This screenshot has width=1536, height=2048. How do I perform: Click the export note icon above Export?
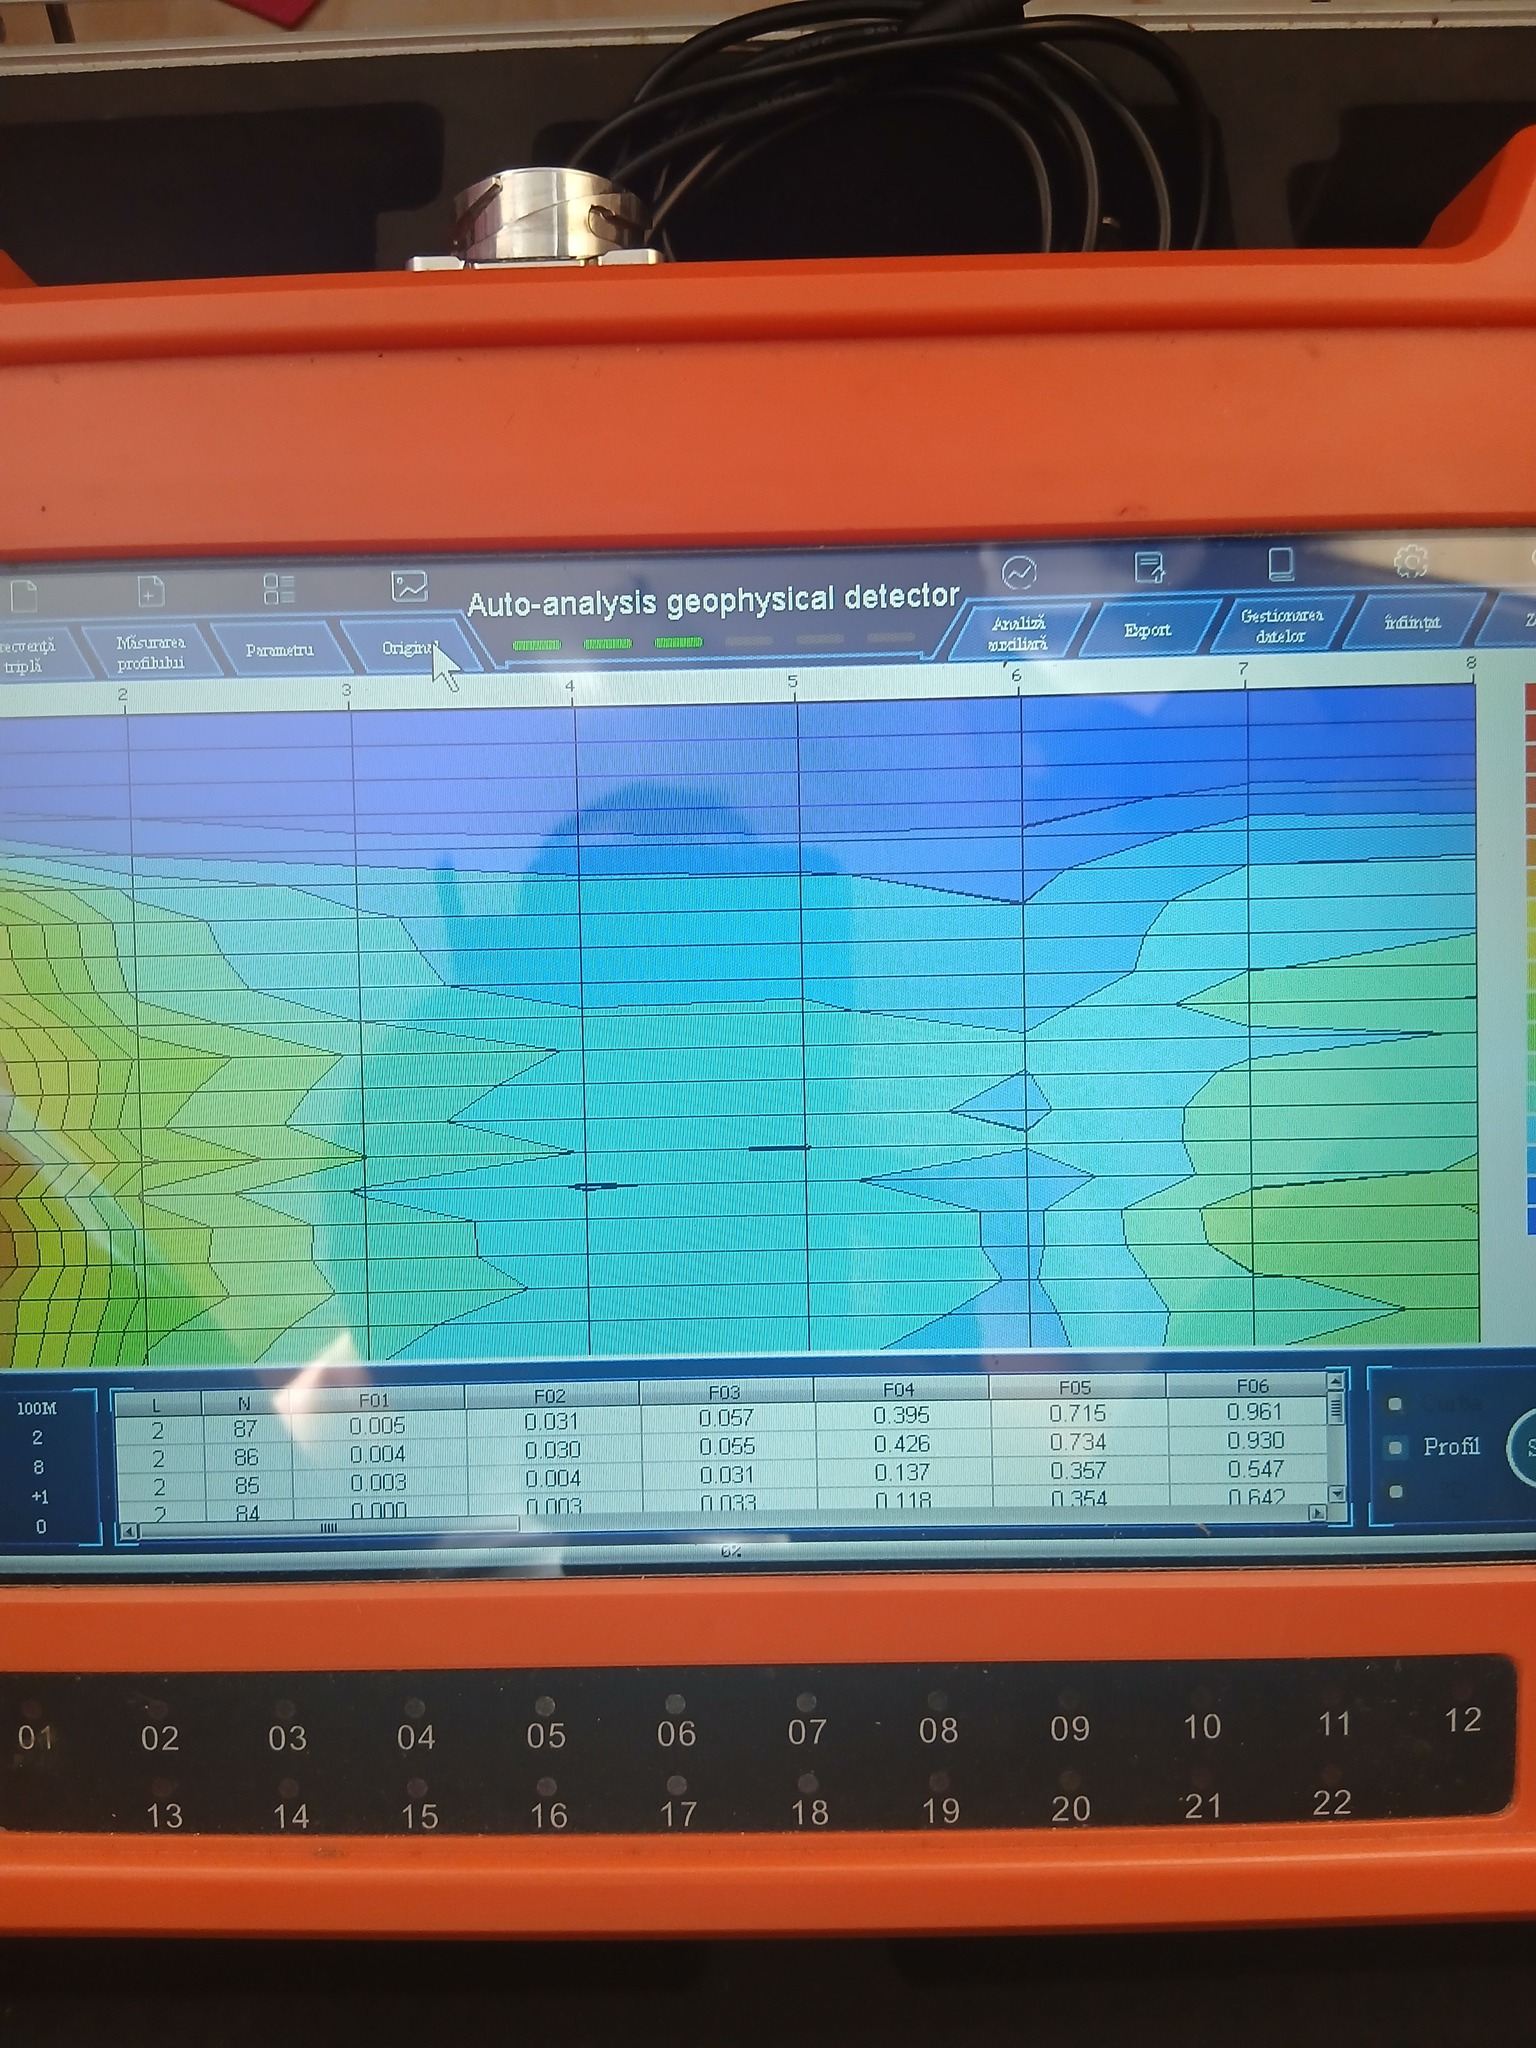1150,568
